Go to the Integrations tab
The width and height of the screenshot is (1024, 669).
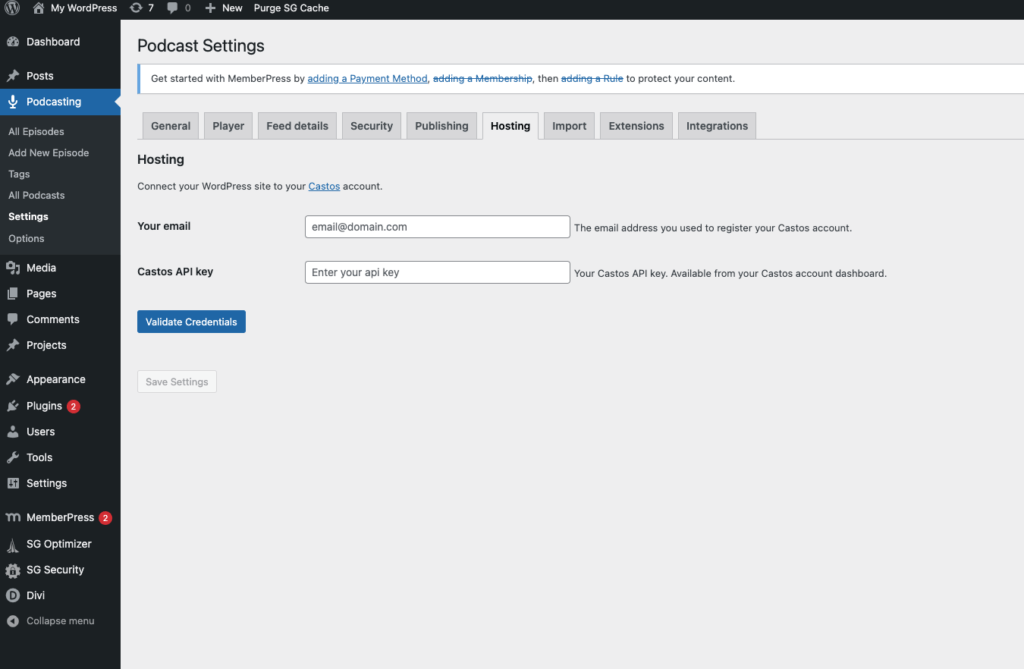717,126
